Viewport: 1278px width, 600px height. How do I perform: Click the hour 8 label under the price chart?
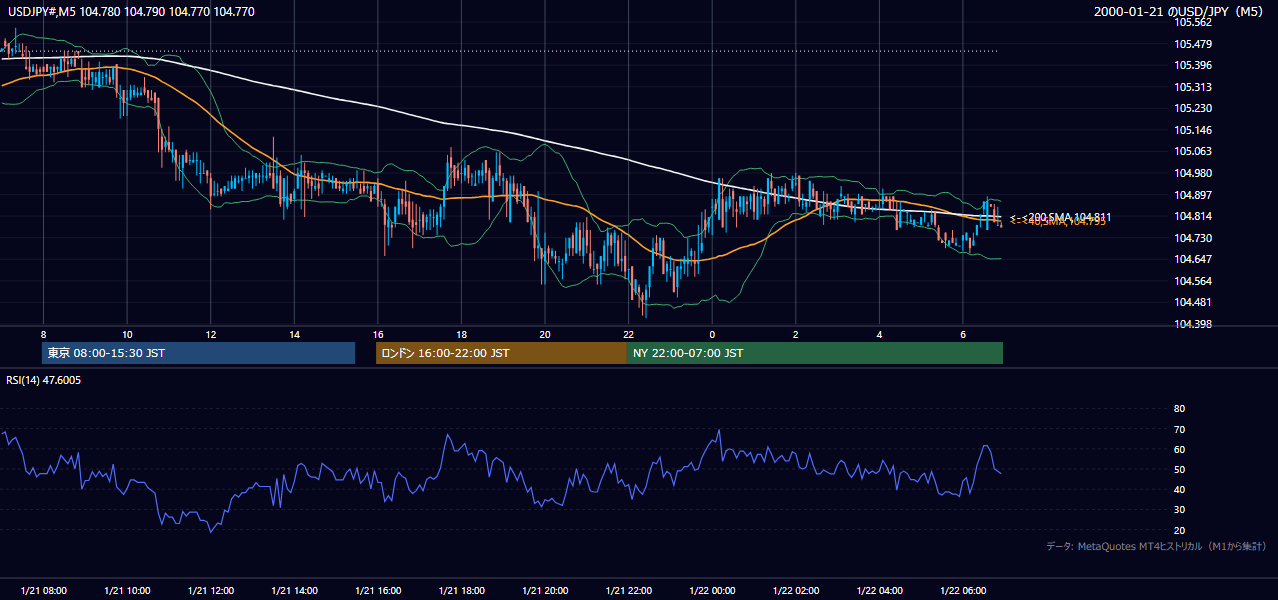[x=43, y=334]
